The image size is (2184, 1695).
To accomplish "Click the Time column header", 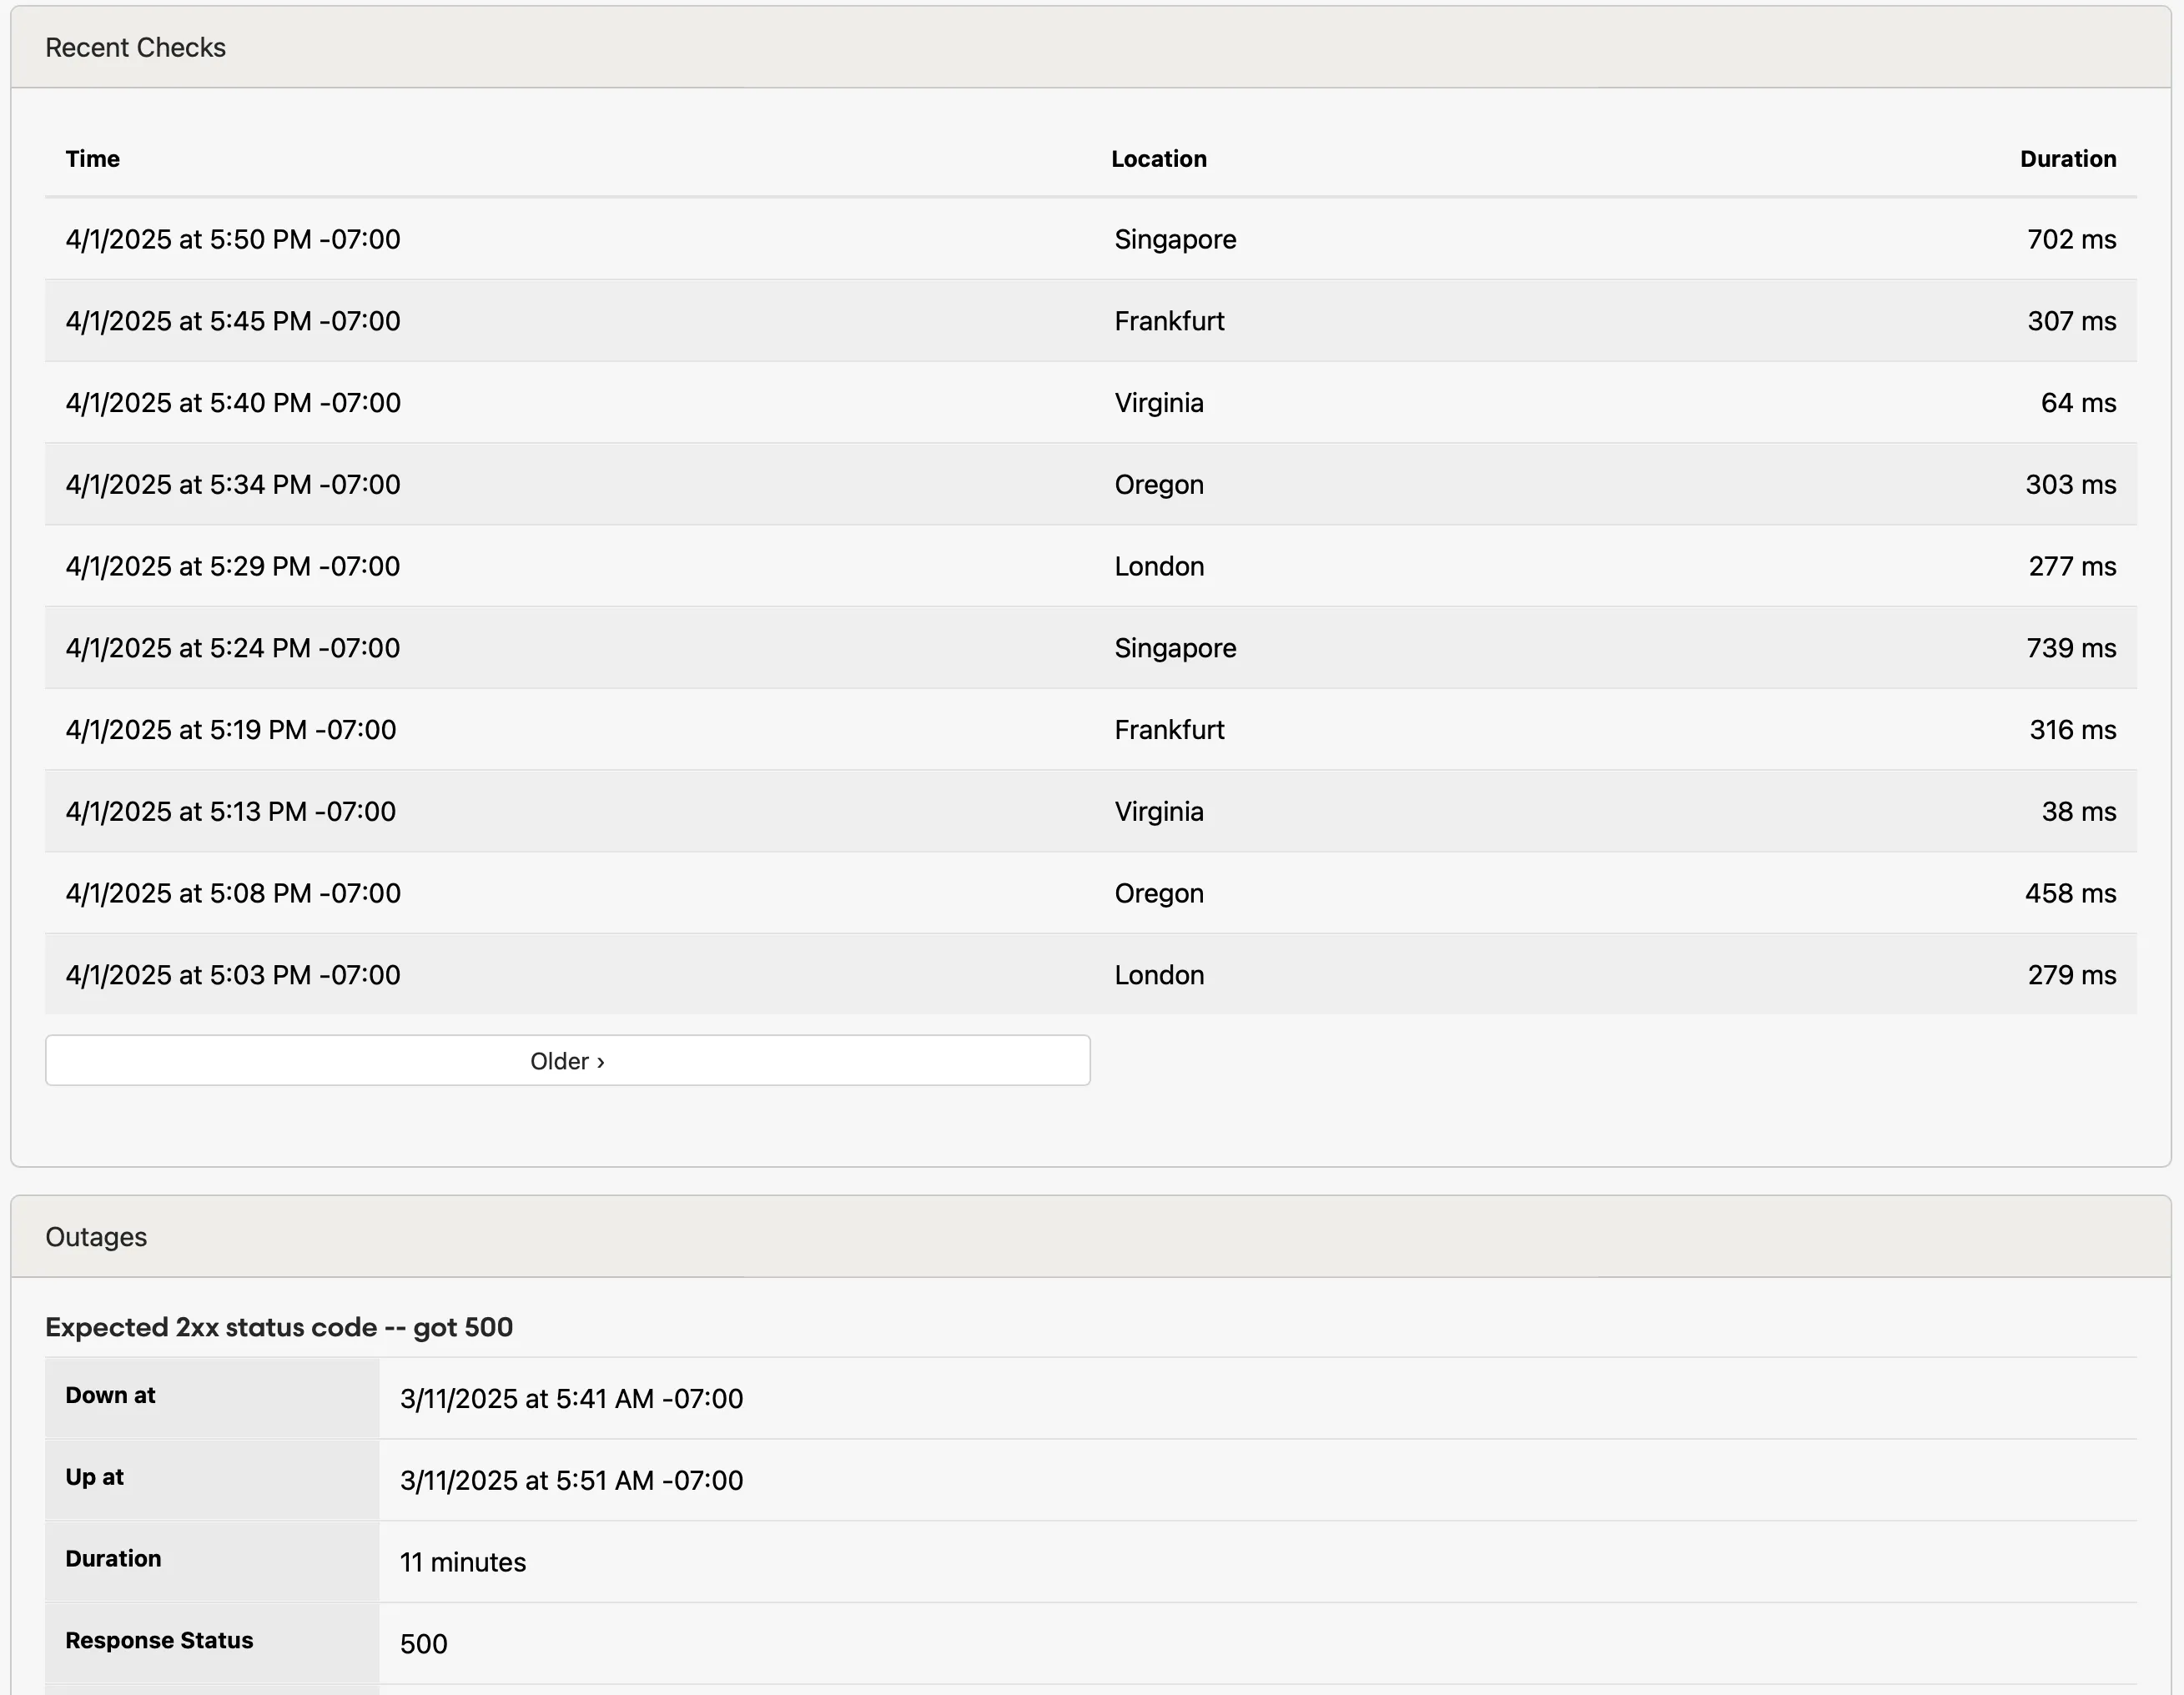I will coord(92,158).
